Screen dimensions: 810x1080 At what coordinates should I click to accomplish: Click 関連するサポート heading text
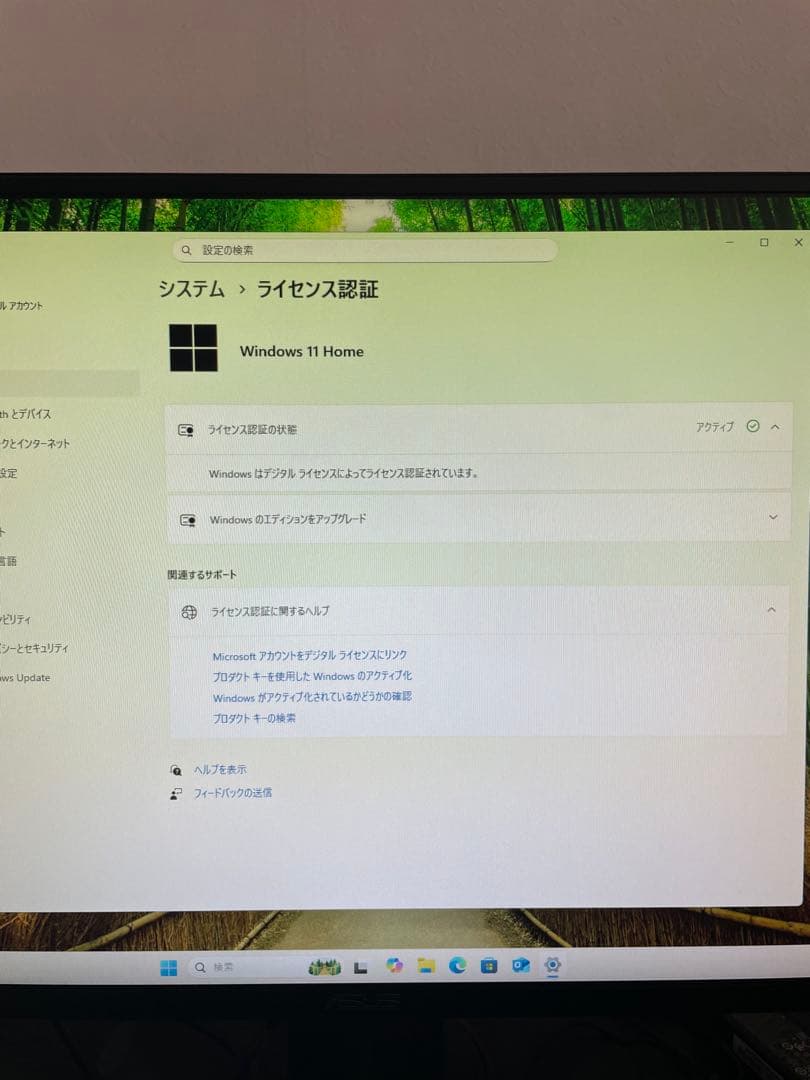click(202, 574)
